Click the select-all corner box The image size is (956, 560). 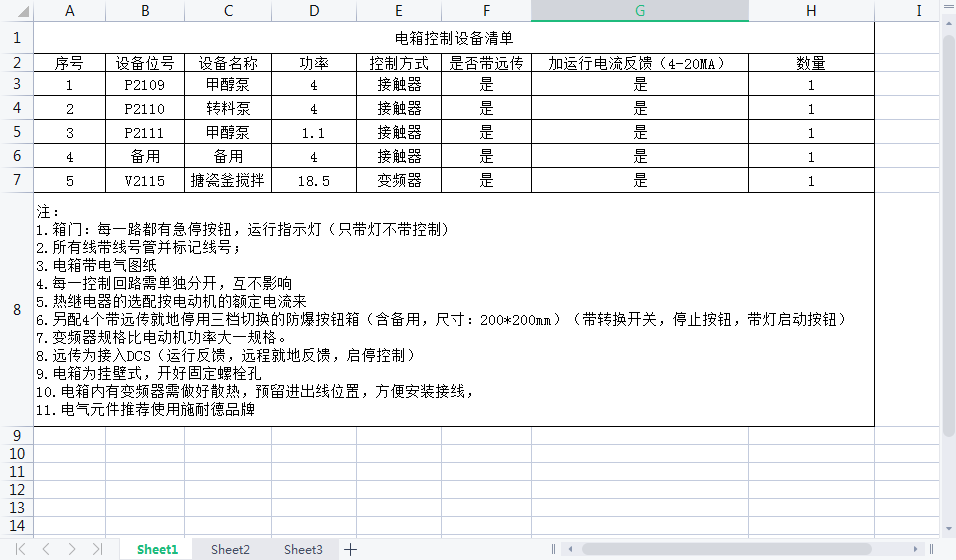click(16, 10)
